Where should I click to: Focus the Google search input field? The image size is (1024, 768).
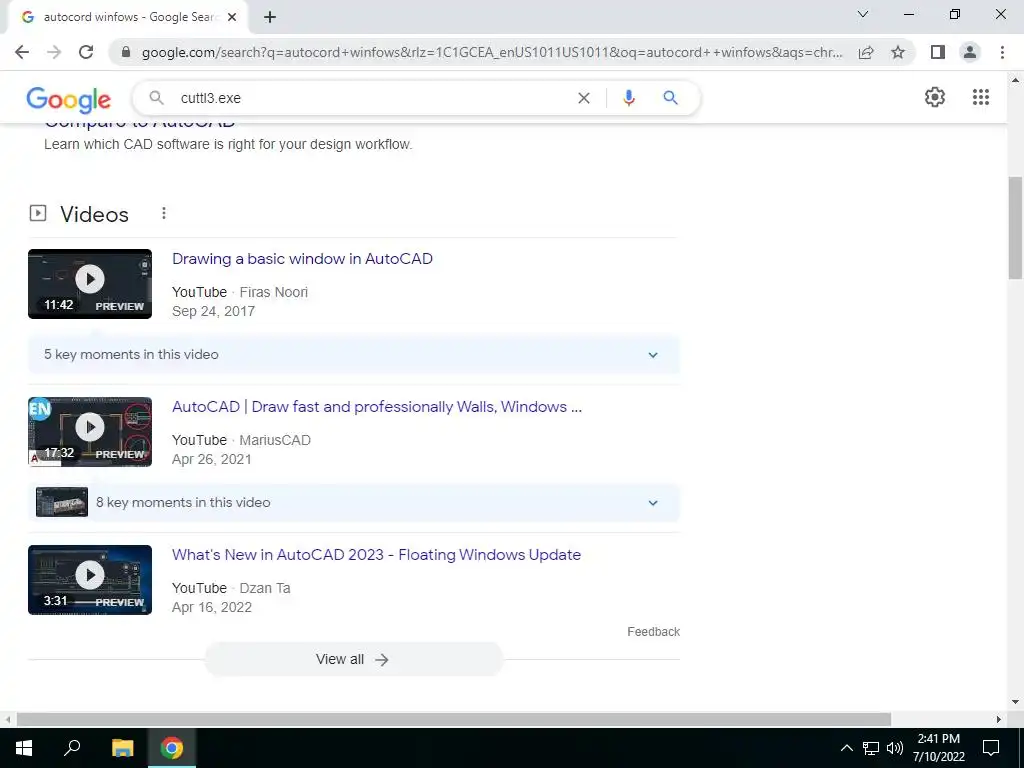click(x=372, y=98)
